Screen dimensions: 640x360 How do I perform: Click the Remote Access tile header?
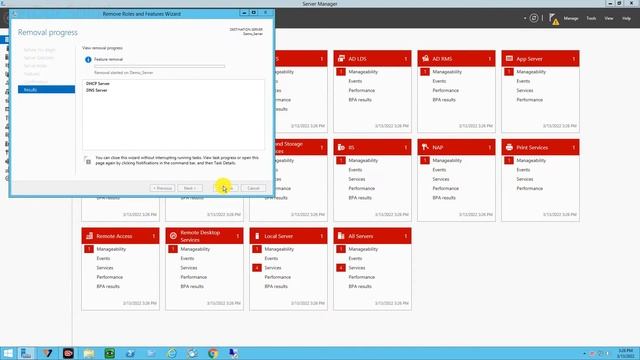point(120,236)
